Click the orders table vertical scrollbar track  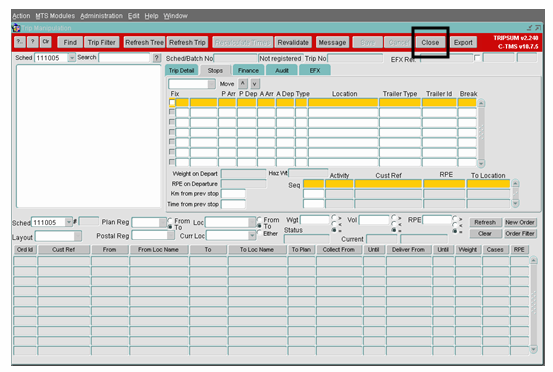pyautogui.click(x=534, y=305)
